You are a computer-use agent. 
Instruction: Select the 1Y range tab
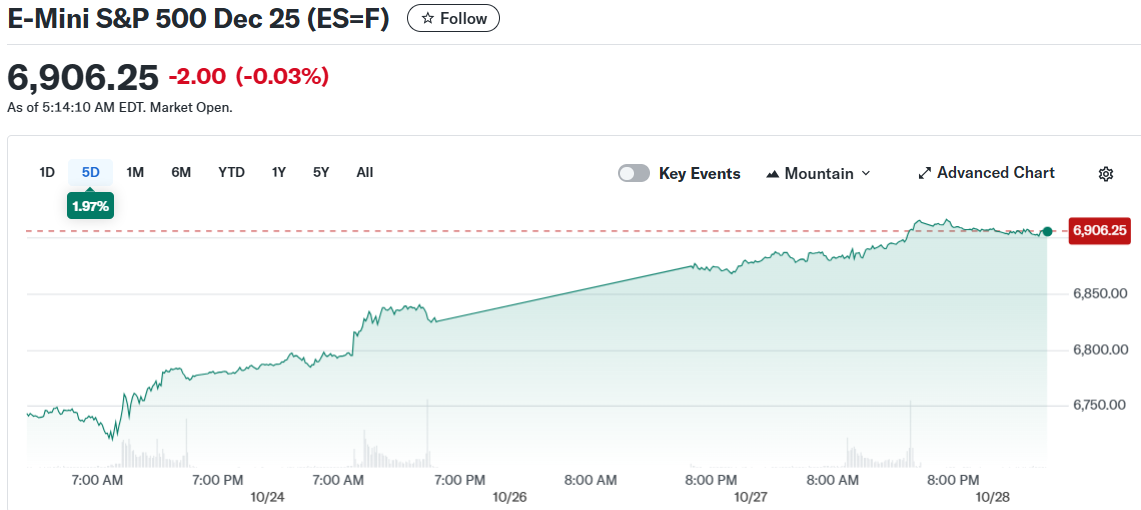click(279, 172)
